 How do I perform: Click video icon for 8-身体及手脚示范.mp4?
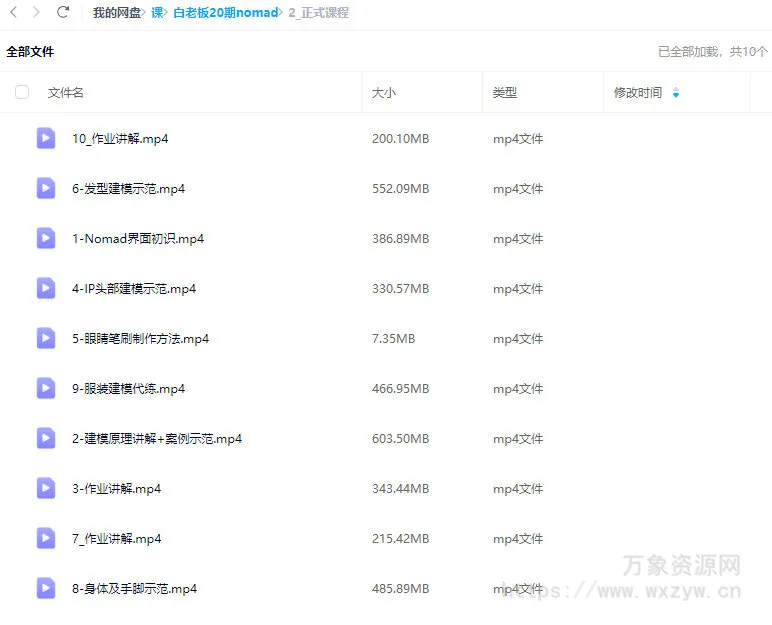pos(46,588)
